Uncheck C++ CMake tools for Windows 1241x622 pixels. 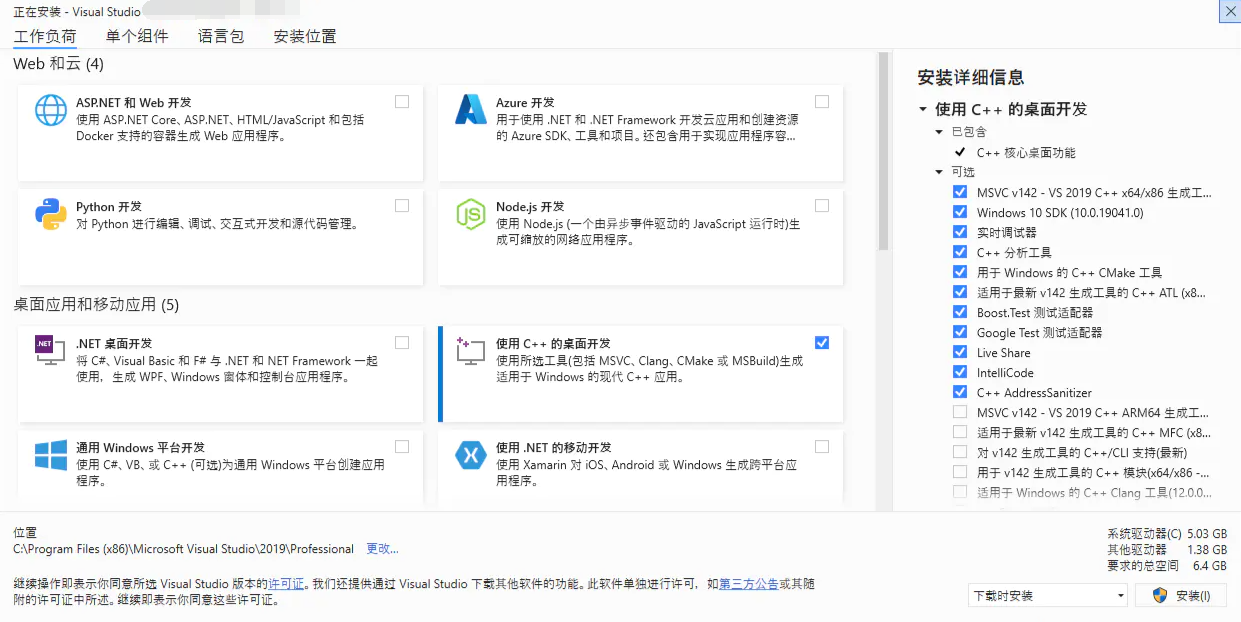(960, 272)
